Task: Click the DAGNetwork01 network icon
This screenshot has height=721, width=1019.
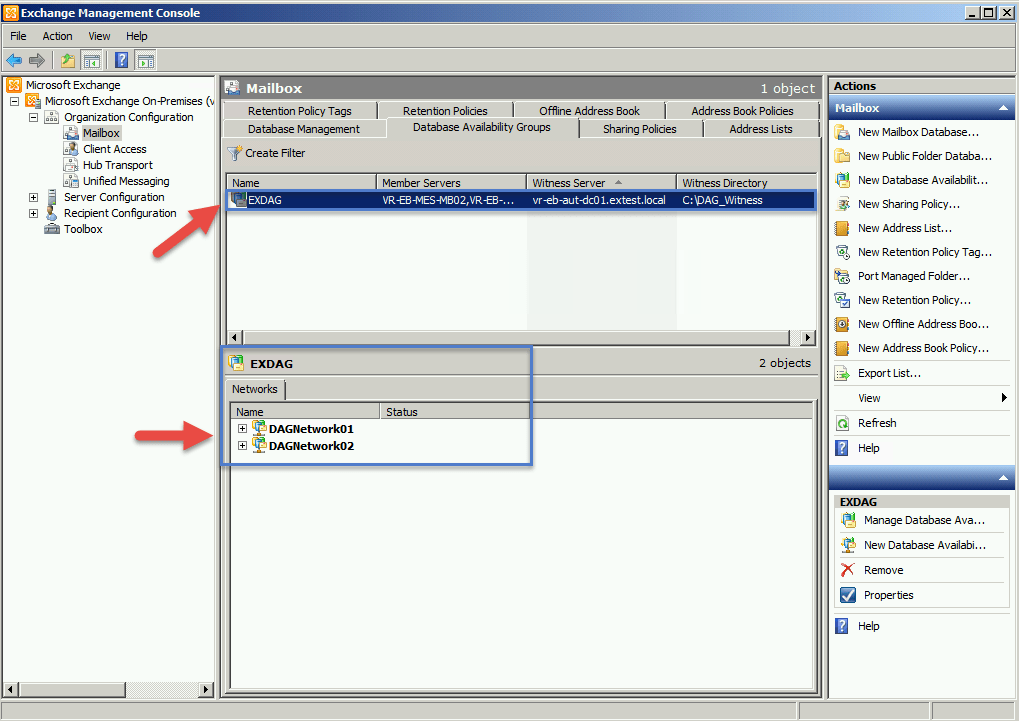Action: coord(259,428)
